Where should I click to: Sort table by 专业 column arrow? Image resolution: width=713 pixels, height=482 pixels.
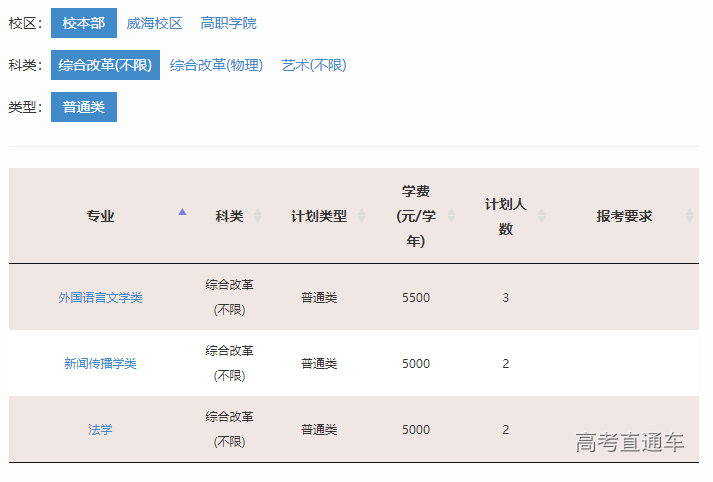(182, 212)
